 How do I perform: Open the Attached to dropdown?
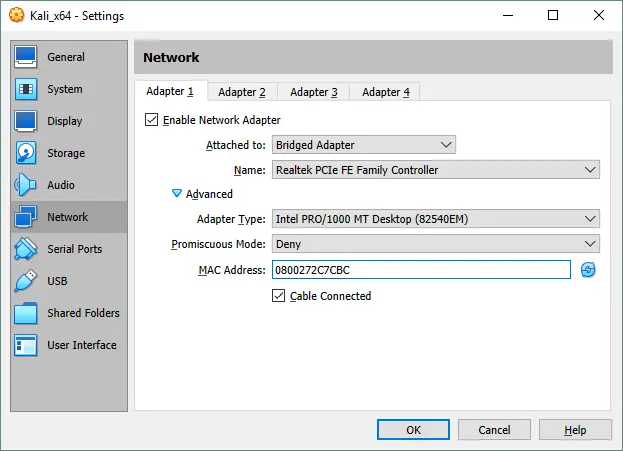[x=364, y=145]
